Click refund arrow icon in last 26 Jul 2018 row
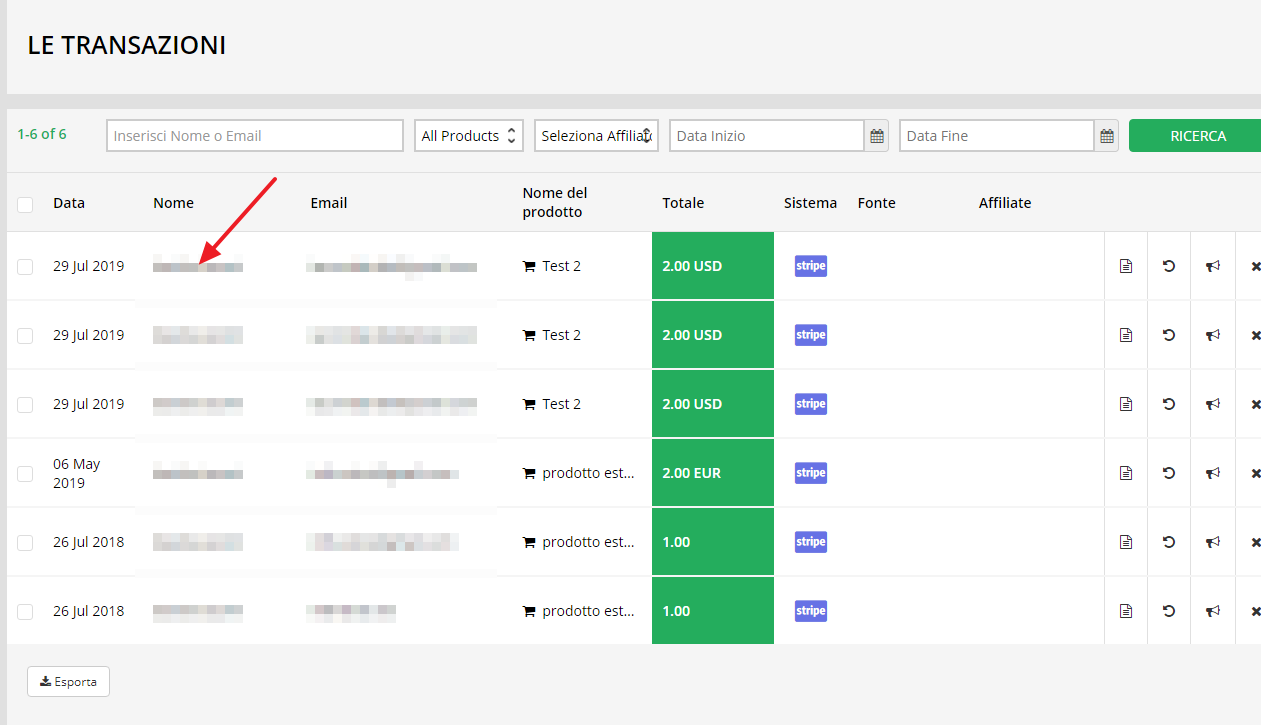Viewport: 1261px width, 725px height. (1169, 611)
